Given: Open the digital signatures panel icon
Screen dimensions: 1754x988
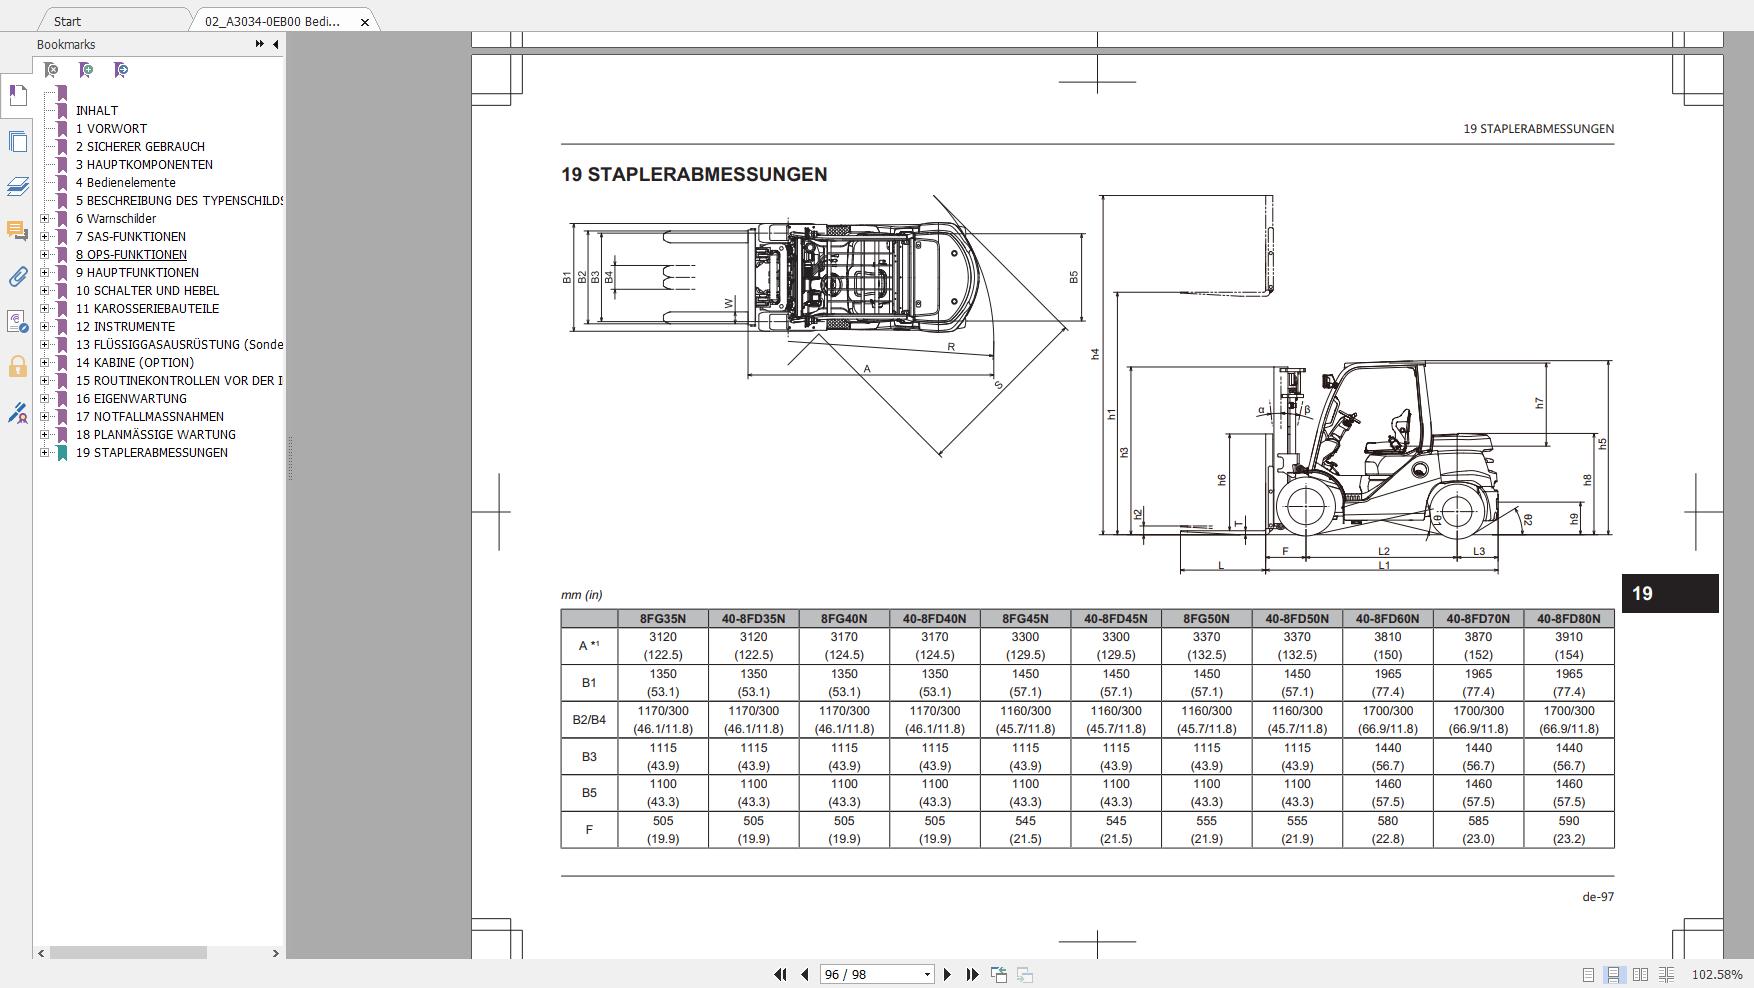Looking at the screenshot, I should [17, 321].
